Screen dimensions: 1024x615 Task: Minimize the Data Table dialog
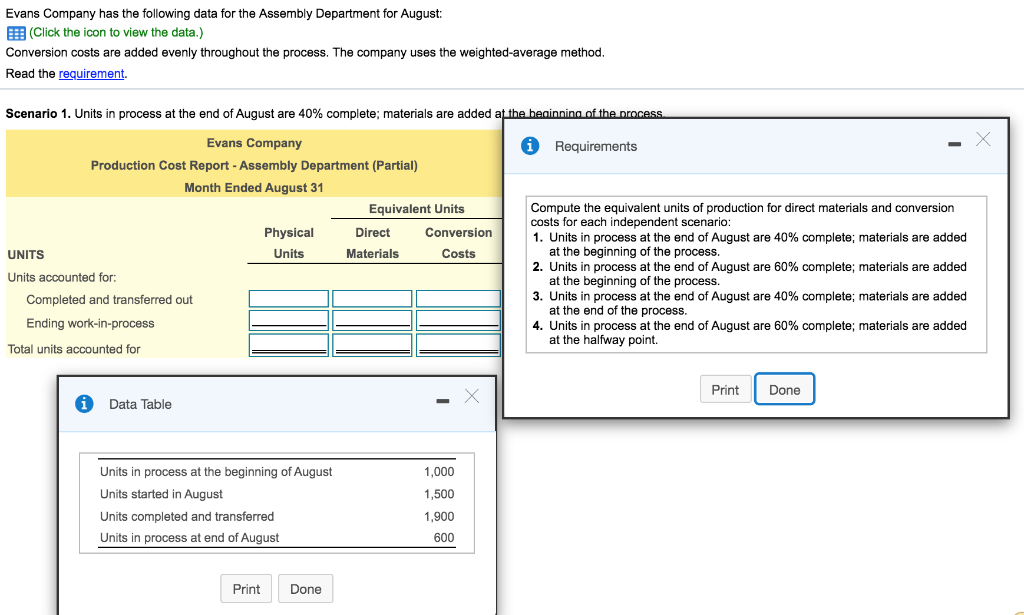(x=443, y=401)
